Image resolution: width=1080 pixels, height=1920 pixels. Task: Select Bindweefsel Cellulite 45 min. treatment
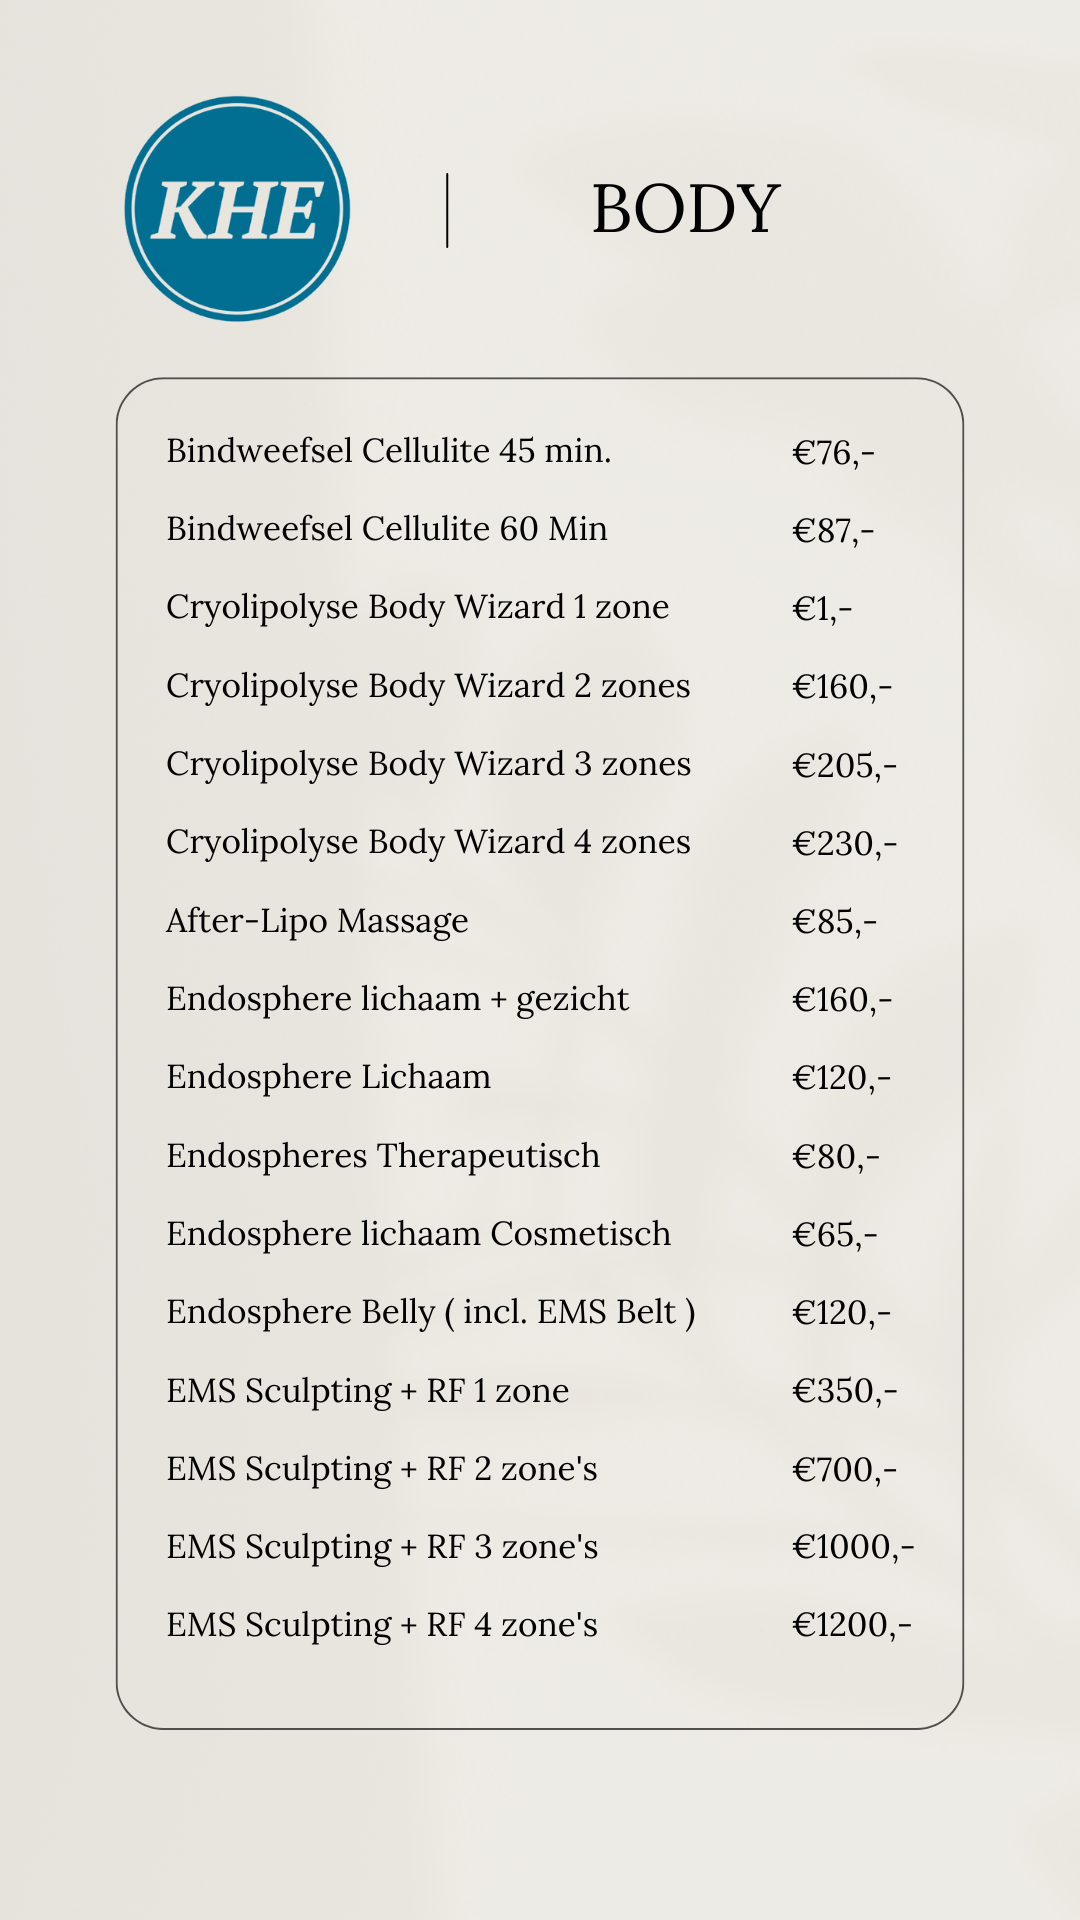click(388, 451)
